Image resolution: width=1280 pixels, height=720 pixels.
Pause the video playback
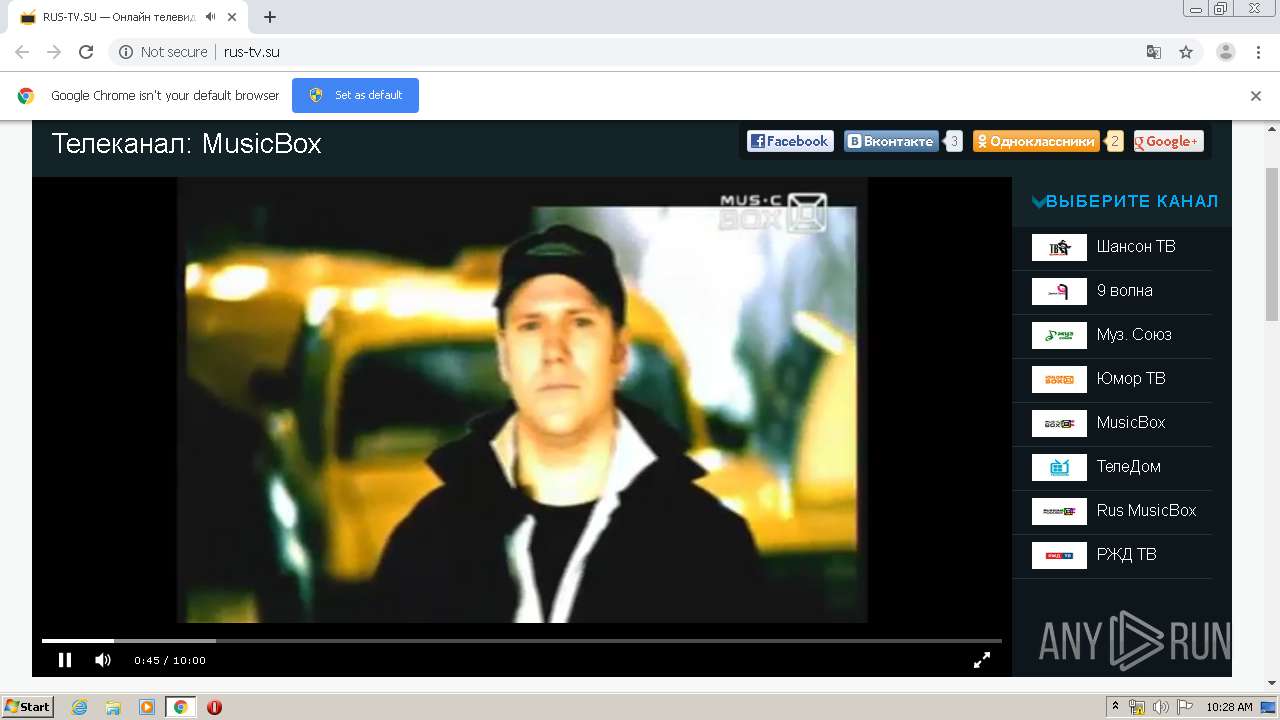(65, 660)
